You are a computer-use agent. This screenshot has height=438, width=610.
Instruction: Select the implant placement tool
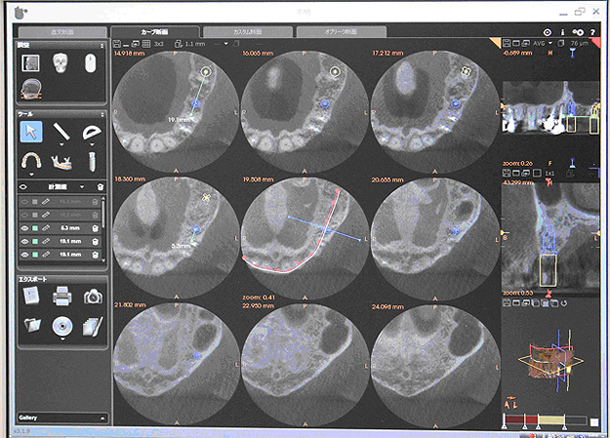click(x=91, y=160)
